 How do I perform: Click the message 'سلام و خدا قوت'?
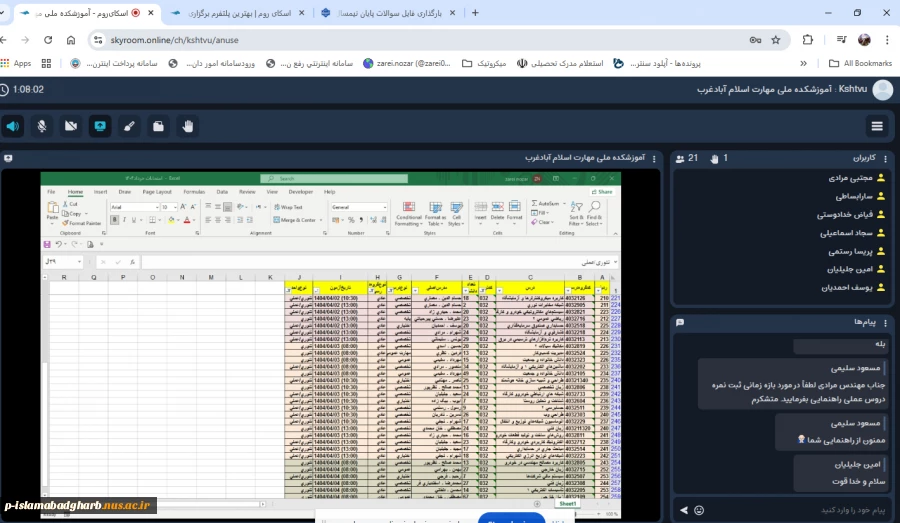859,482
